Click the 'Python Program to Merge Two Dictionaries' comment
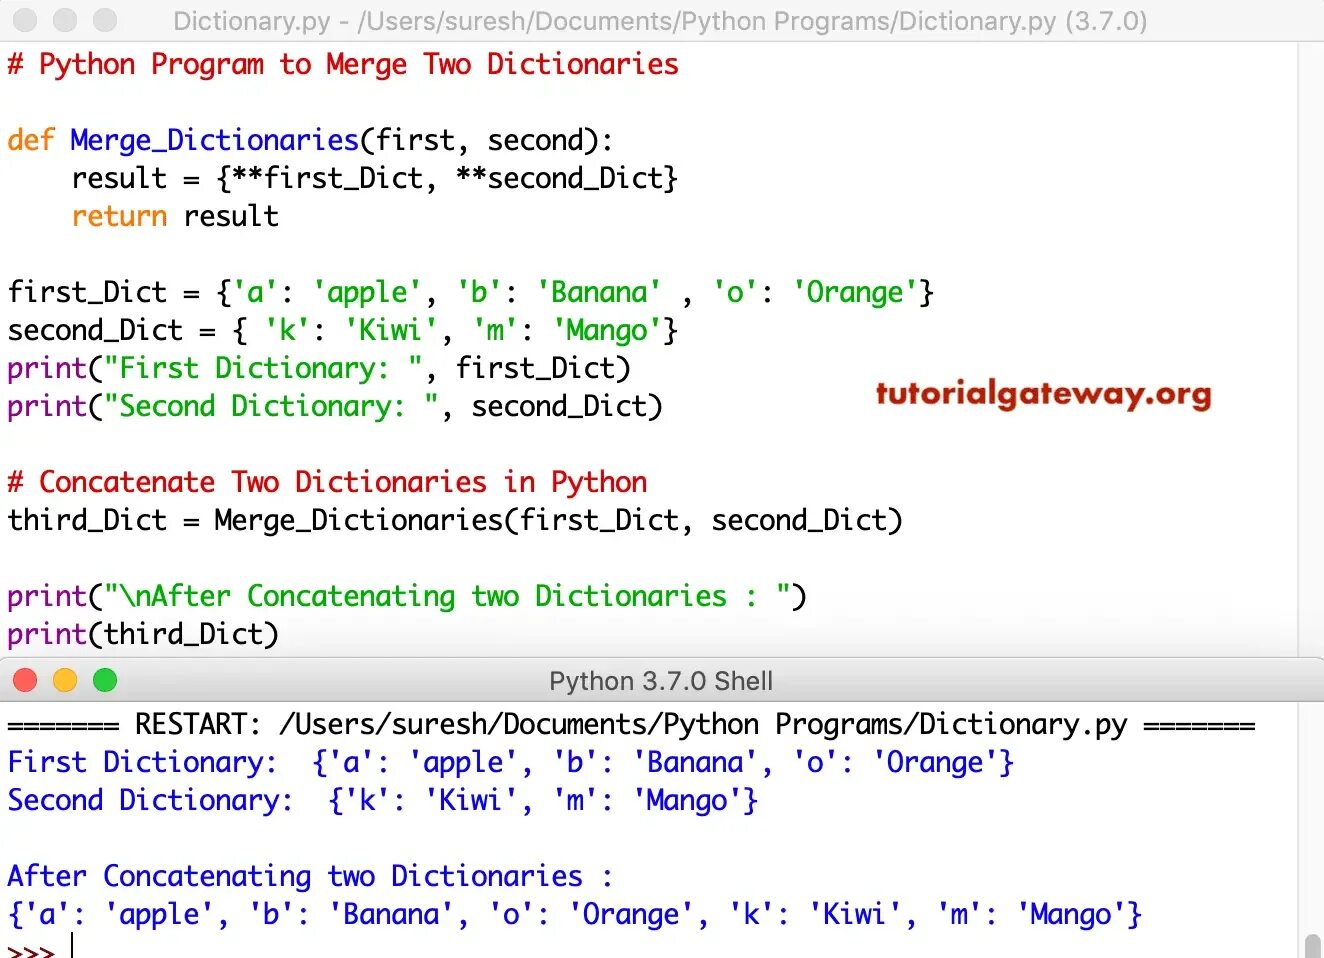 [343, 65]
